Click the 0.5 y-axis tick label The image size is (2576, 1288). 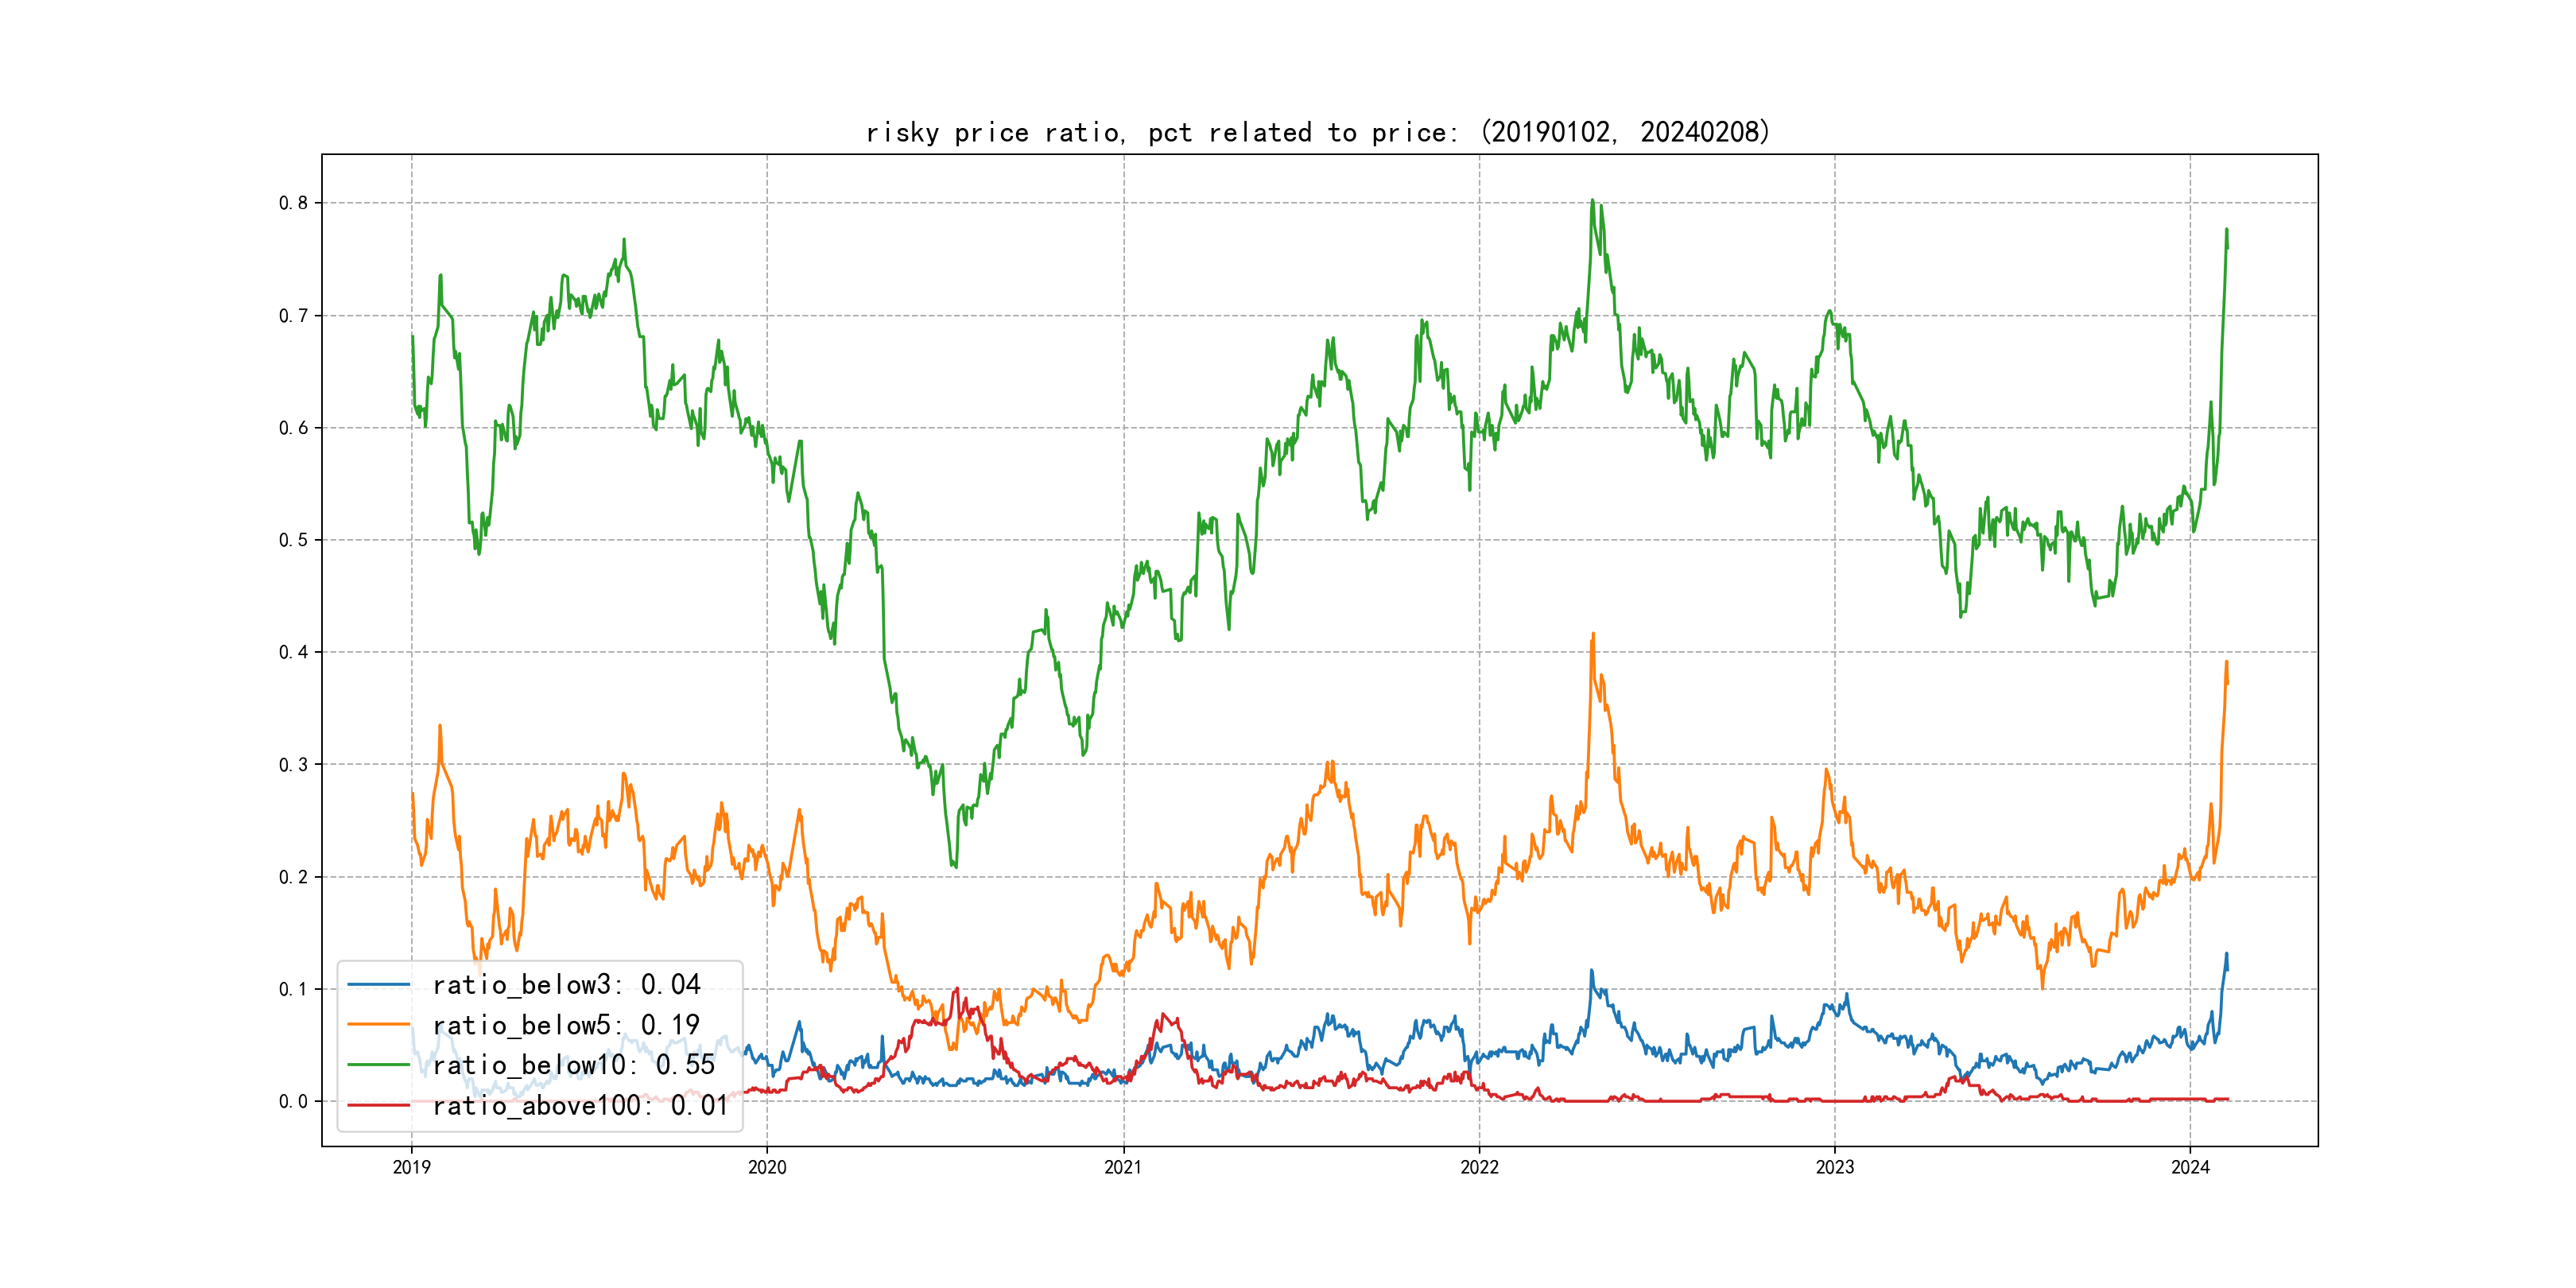click(x=293, y=540)
